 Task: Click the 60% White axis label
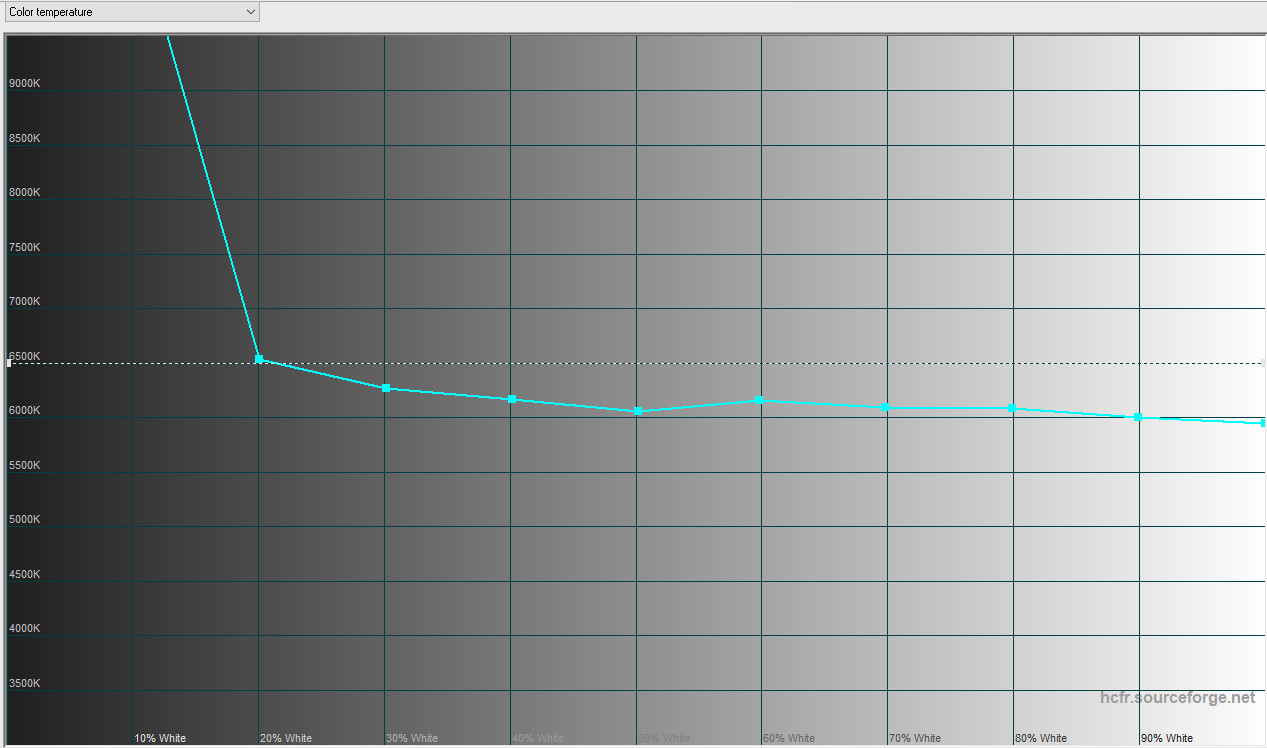click(x=789, y=739)
